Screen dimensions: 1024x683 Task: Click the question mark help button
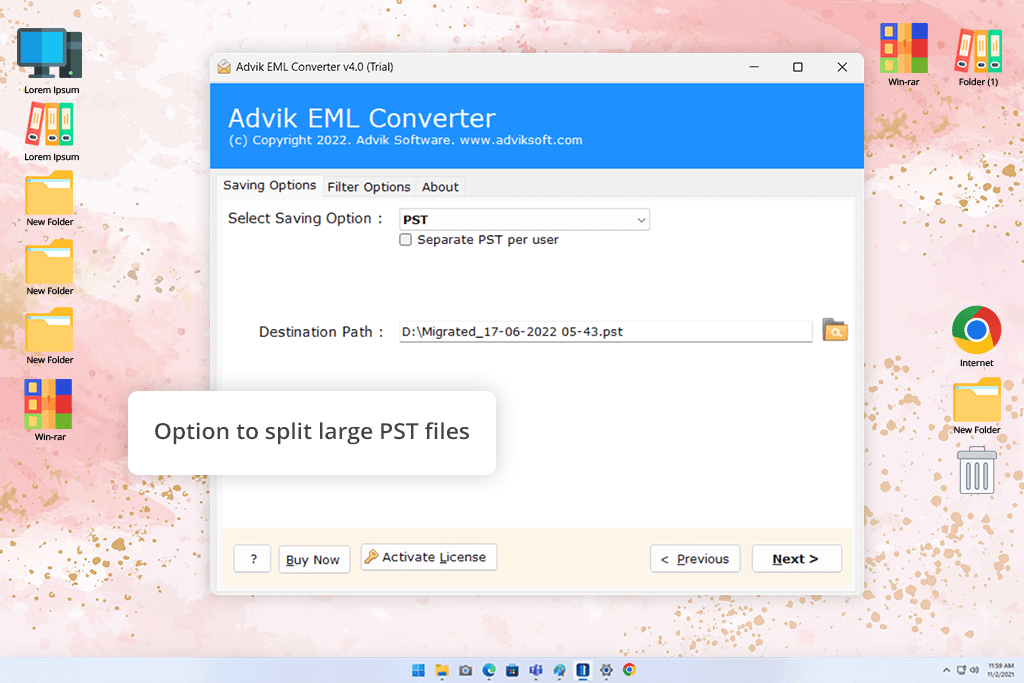(253, 559)
